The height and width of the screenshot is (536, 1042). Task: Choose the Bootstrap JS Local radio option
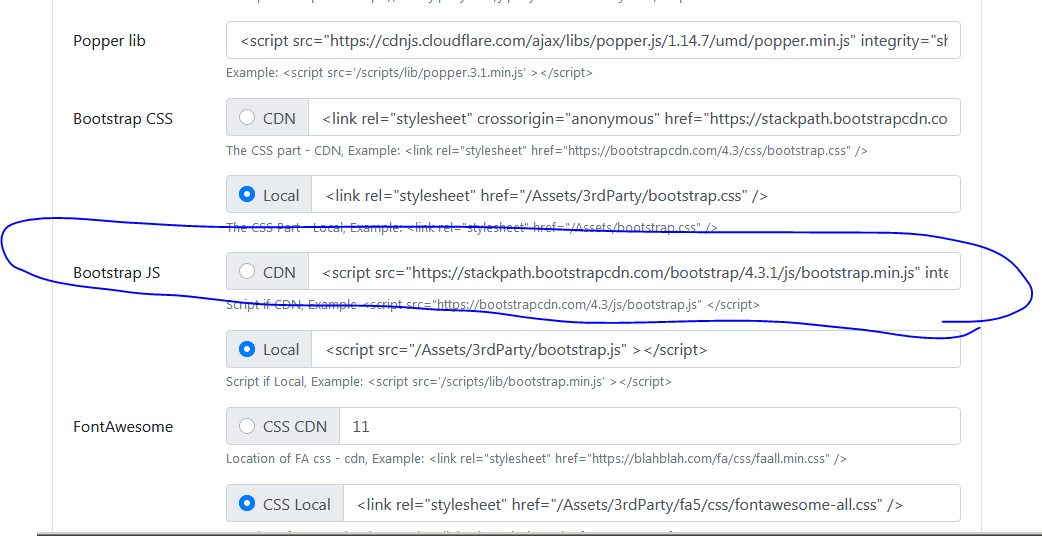tap(247, 349)
